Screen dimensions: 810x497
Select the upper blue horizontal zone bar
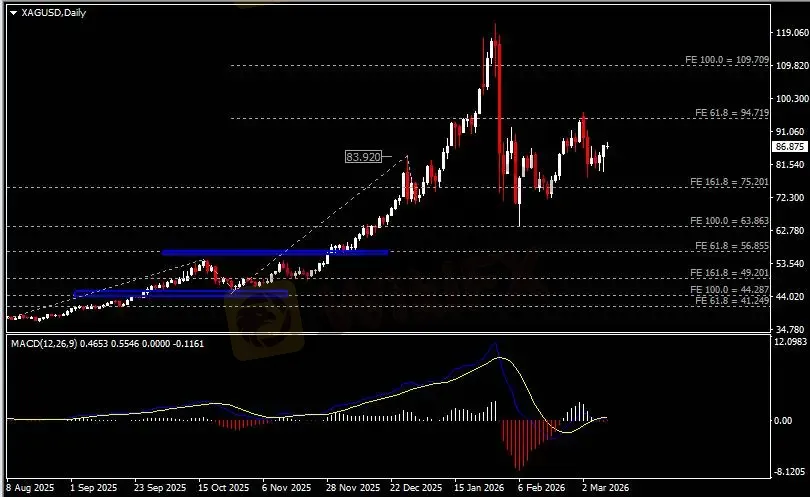pos(275,252)
